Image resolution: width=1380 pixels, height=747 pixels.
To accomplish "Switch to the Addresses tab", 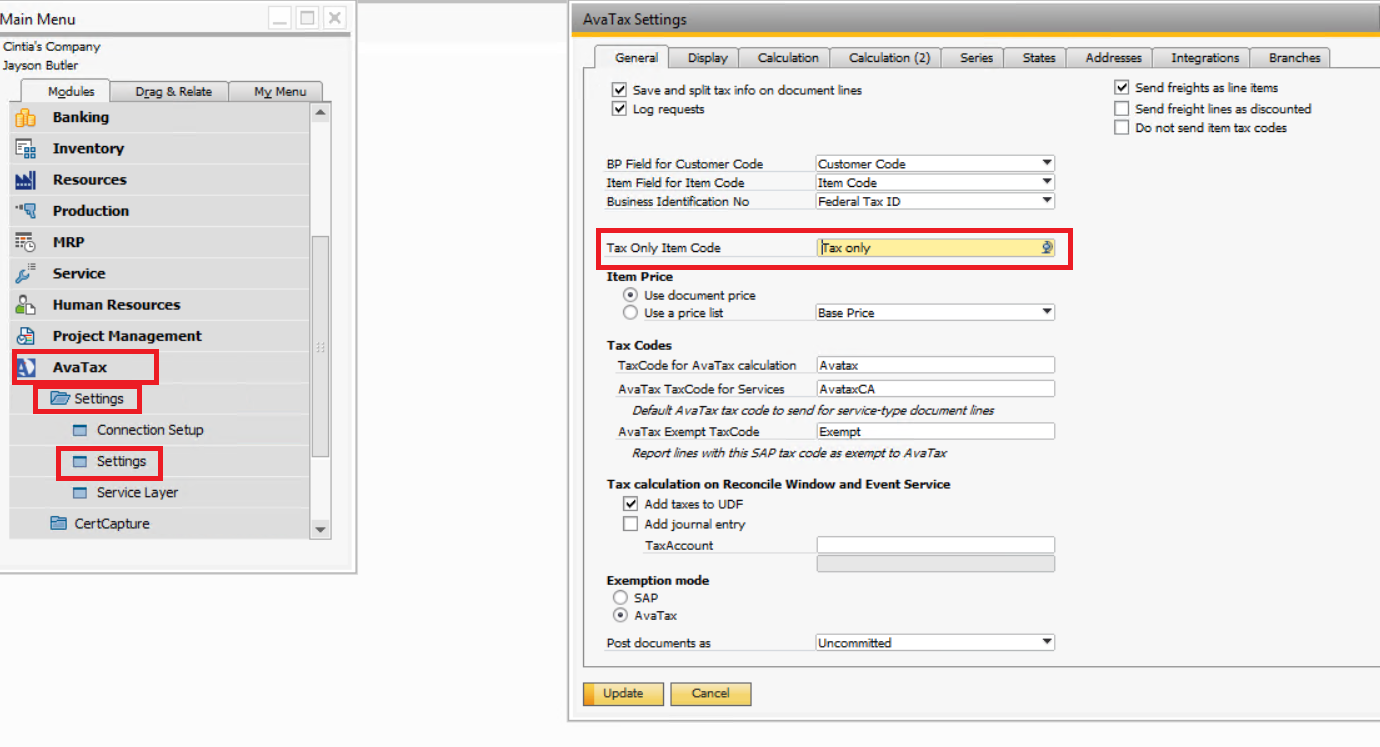I will pyautogui.click(x=1113, y=58).
